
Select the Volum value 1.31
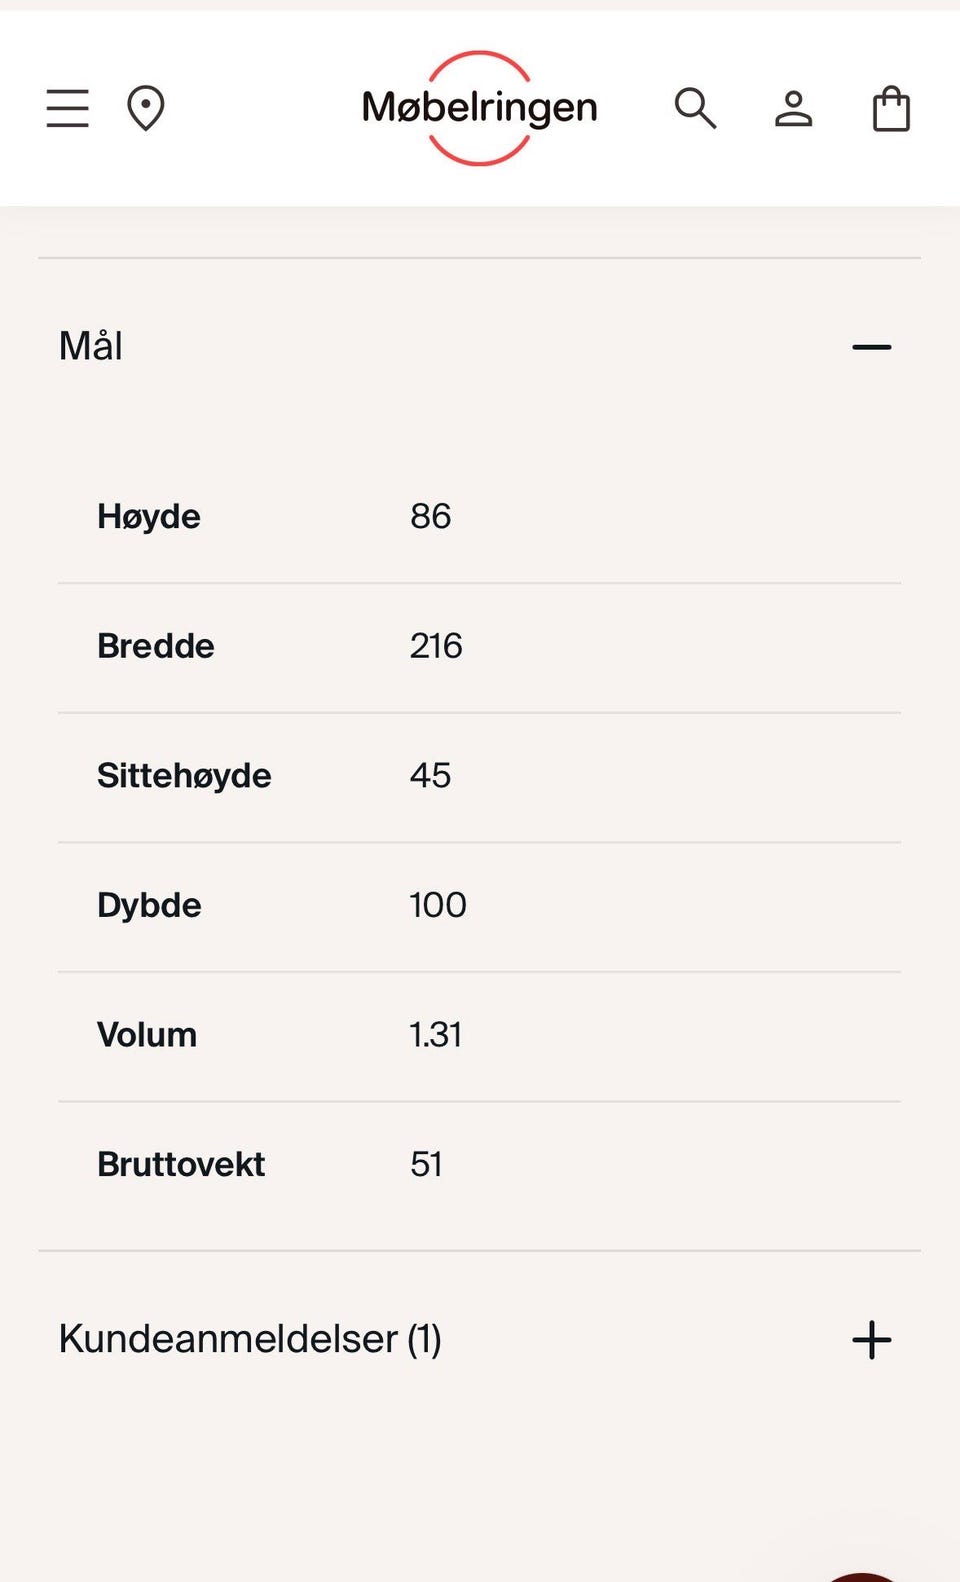[x=436, y=1035]
